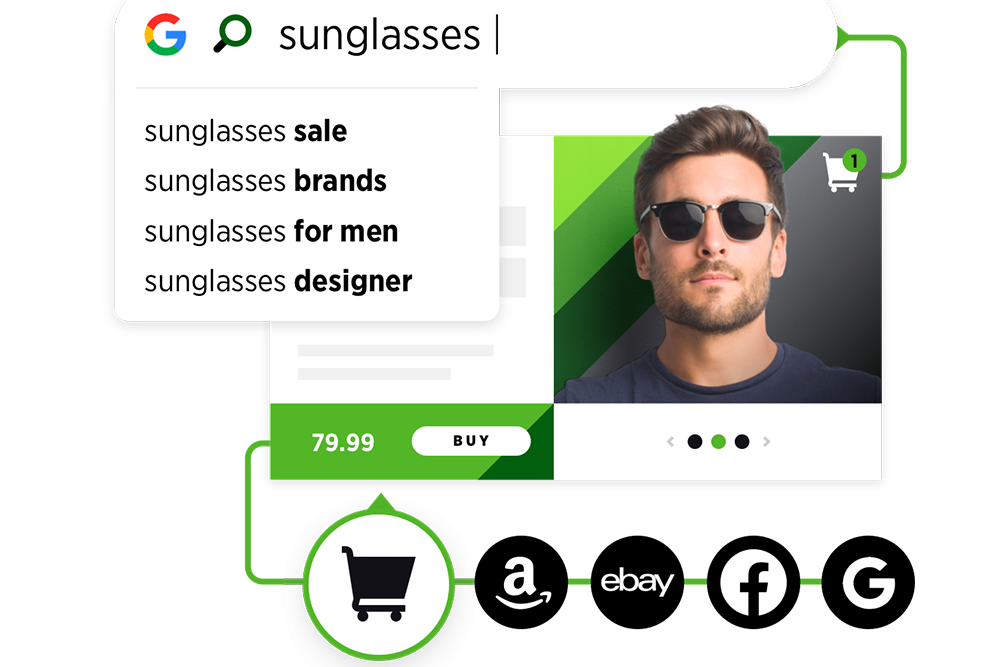The image size is (1000, 667).
Task: Click the white BUY button
Action: tap(471, 441)
